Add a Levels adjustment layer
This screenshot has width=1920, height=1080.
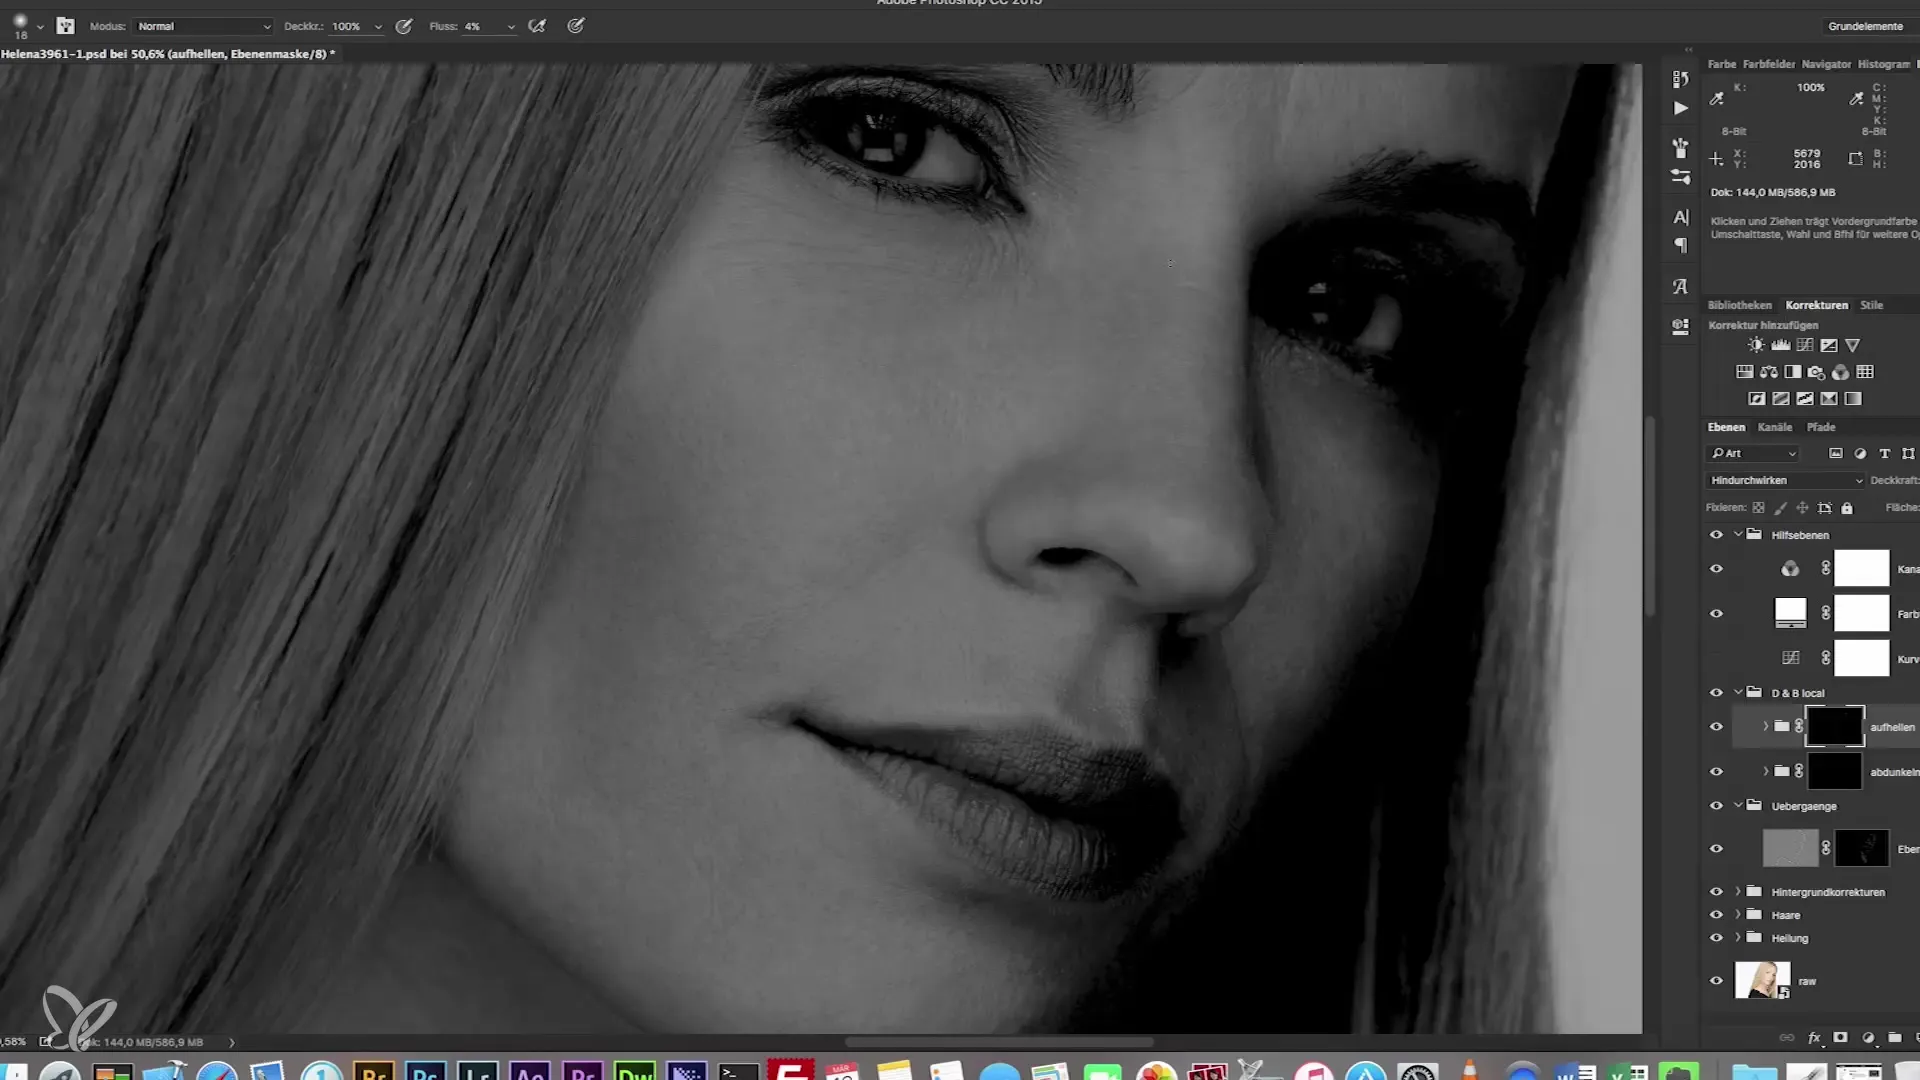click(x=1781, y=345)
